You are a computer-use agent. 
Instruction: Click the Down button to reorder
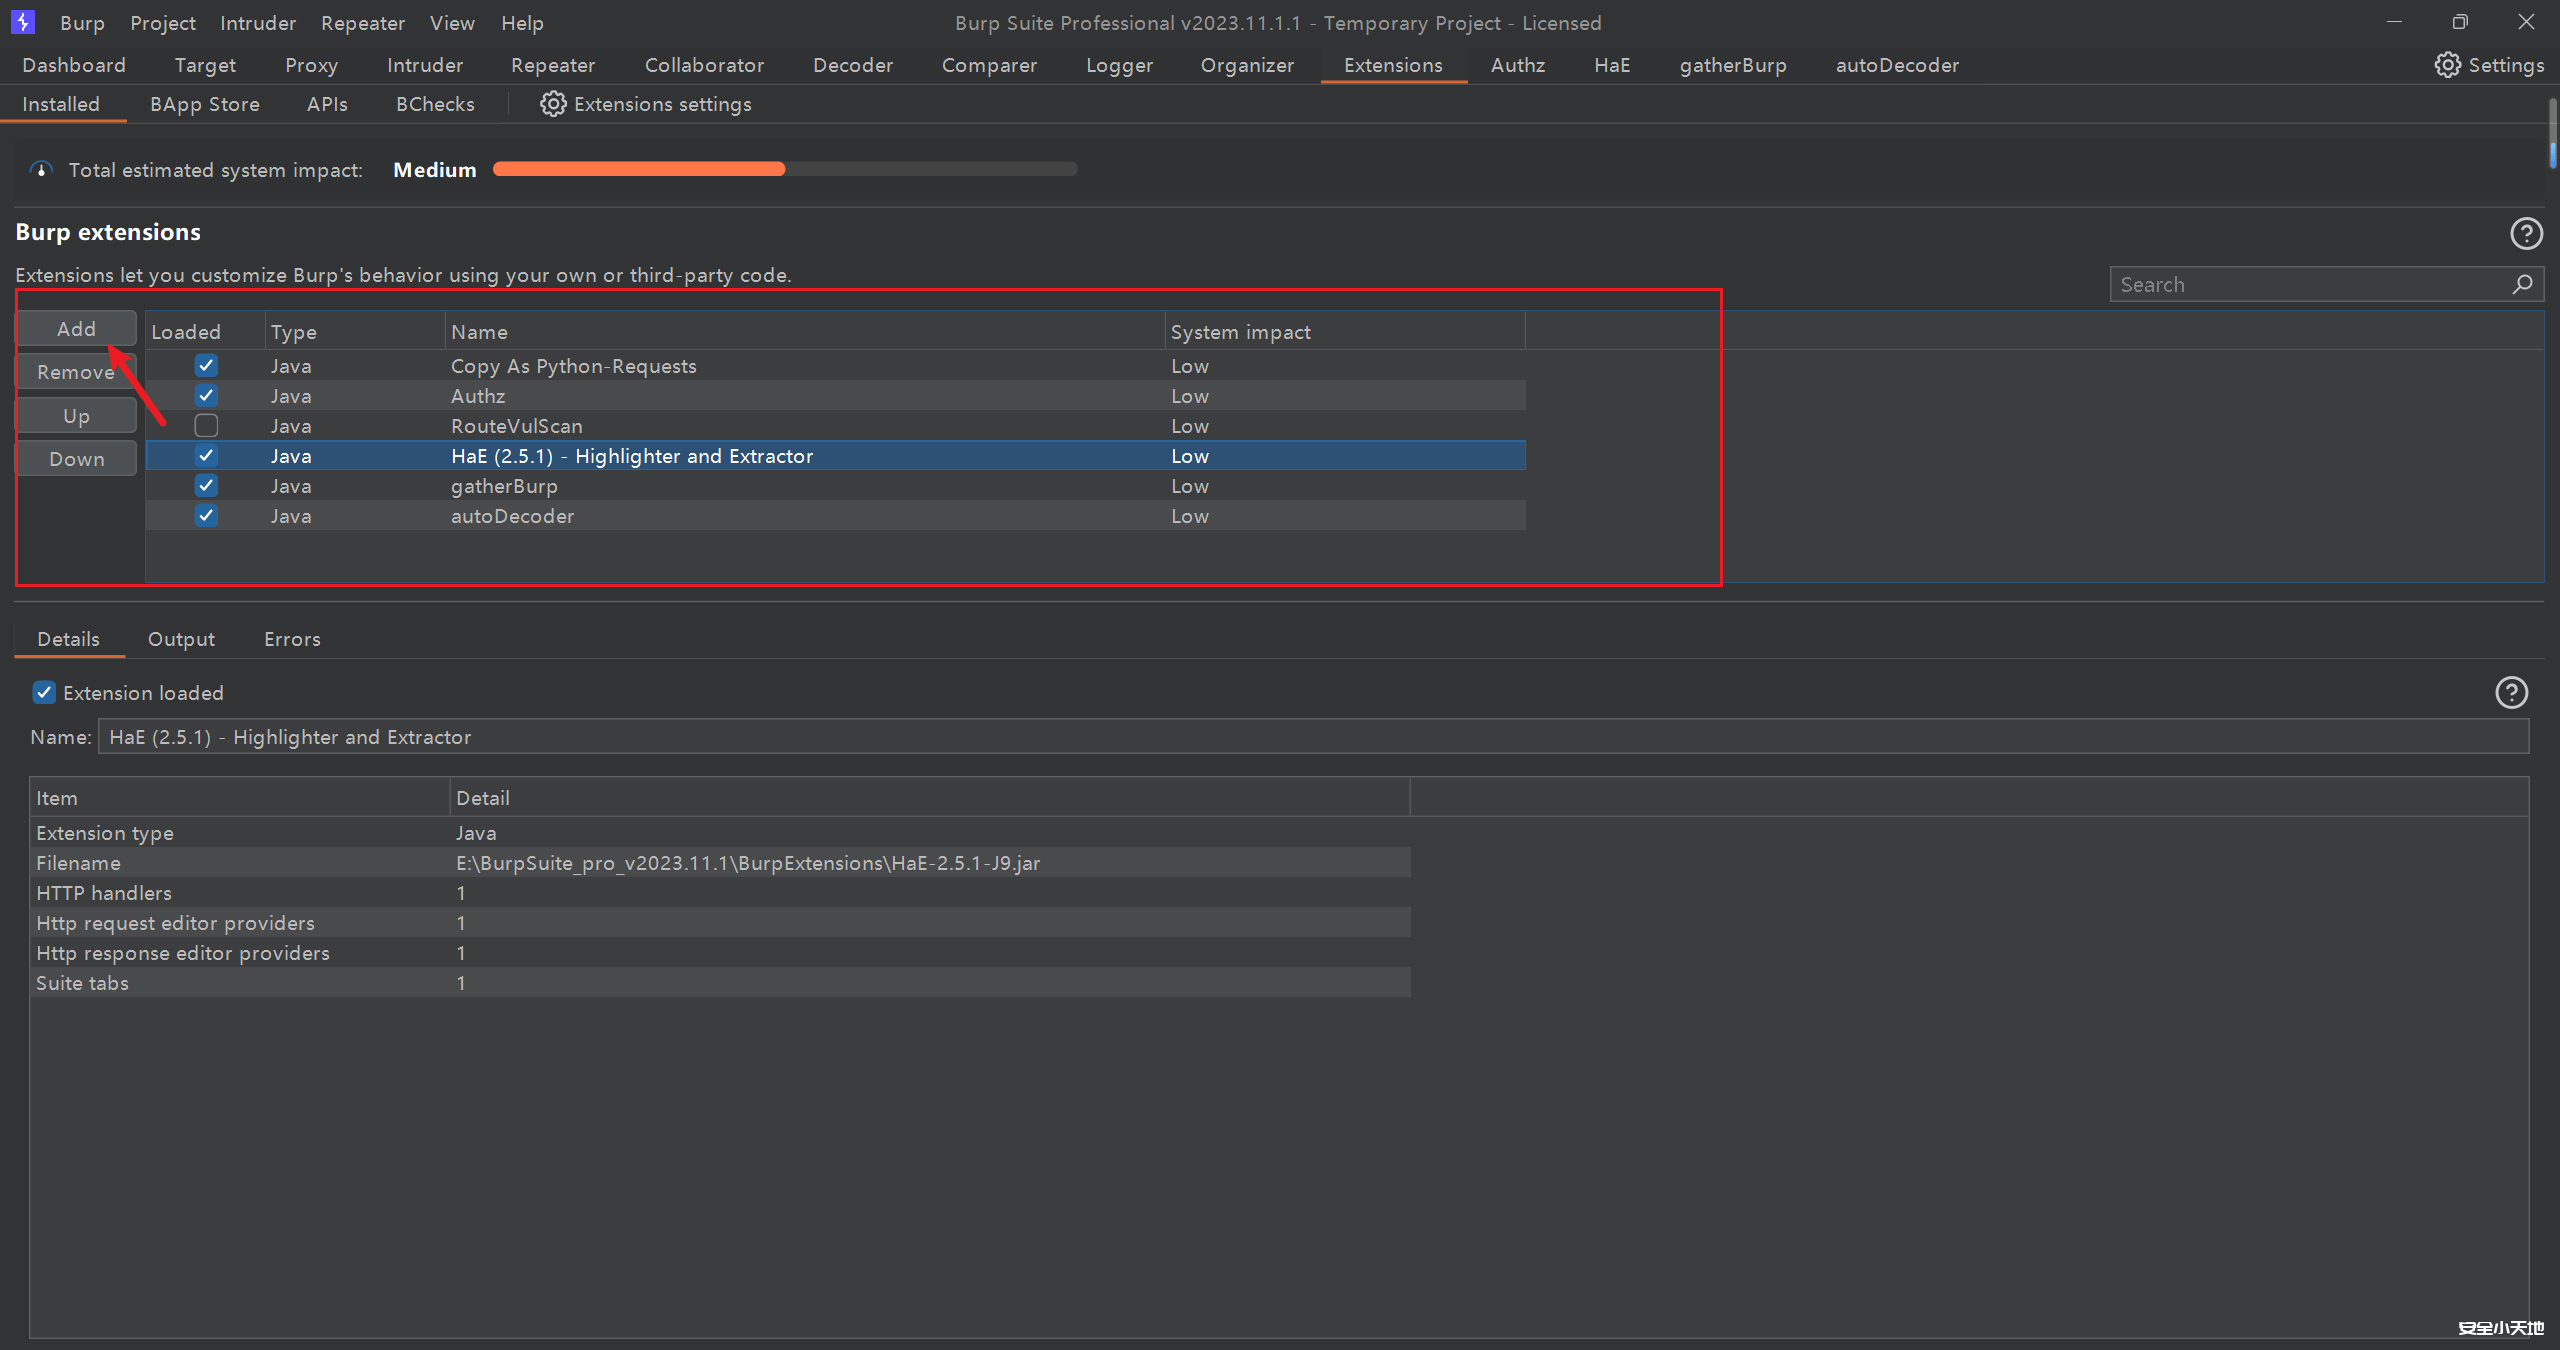pyautogui.click(x=76, y=459)
